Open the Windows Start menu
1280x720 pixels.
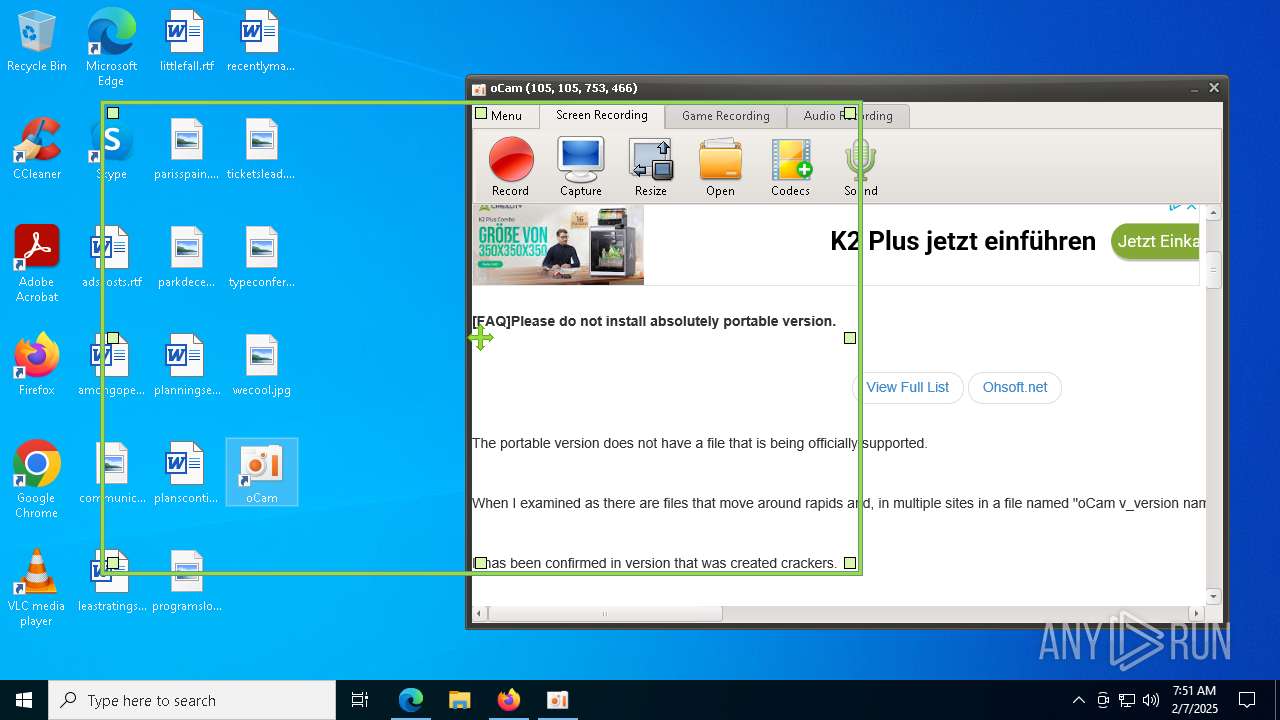pyautogui.click(x=24, y=700)
